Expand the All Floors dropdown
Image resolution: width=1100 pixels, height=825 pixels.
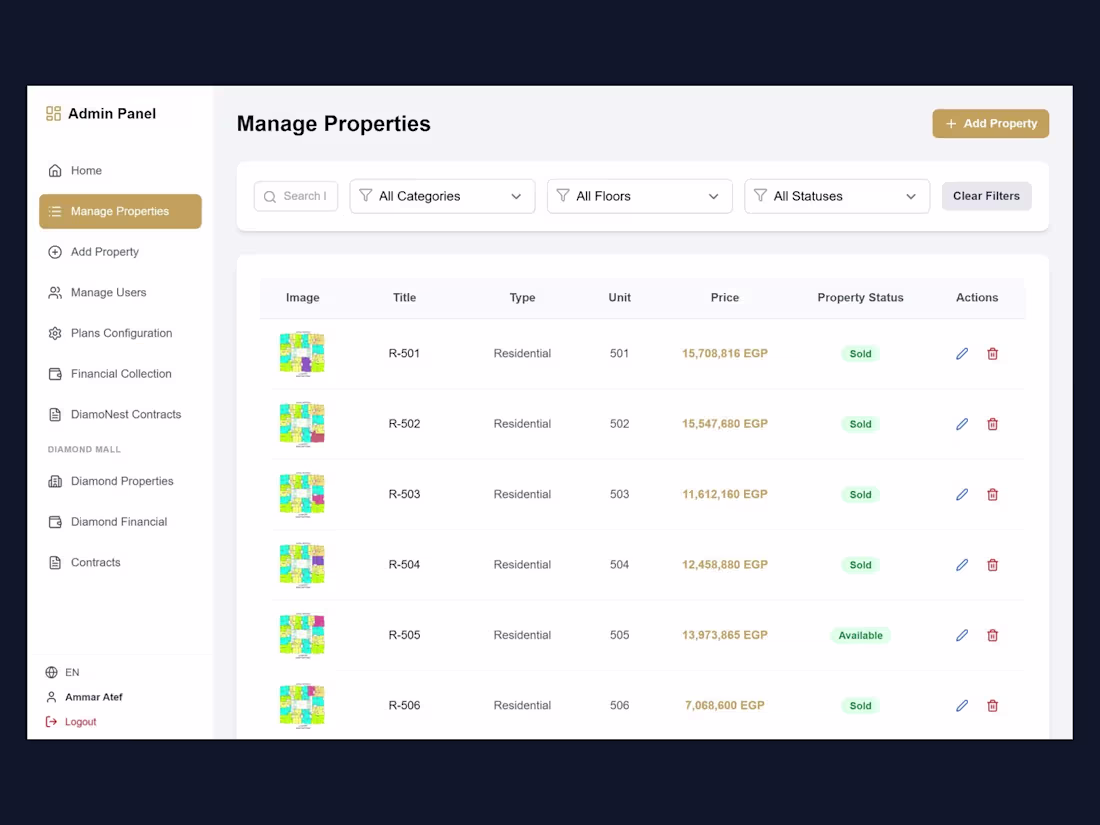(640, 196)
